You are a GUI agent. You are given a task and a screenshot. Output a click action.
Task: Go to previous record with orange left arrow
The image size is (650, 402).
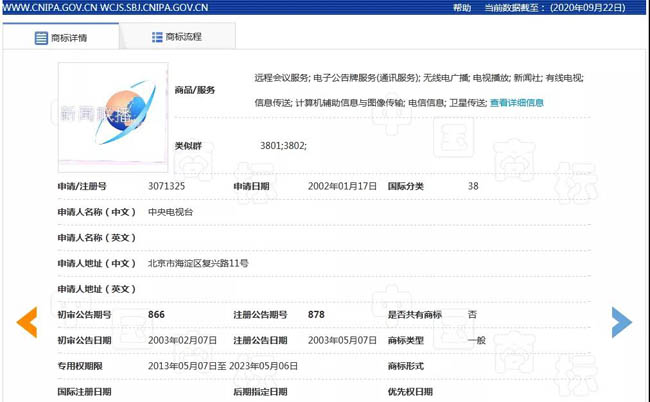coord(28,321)
